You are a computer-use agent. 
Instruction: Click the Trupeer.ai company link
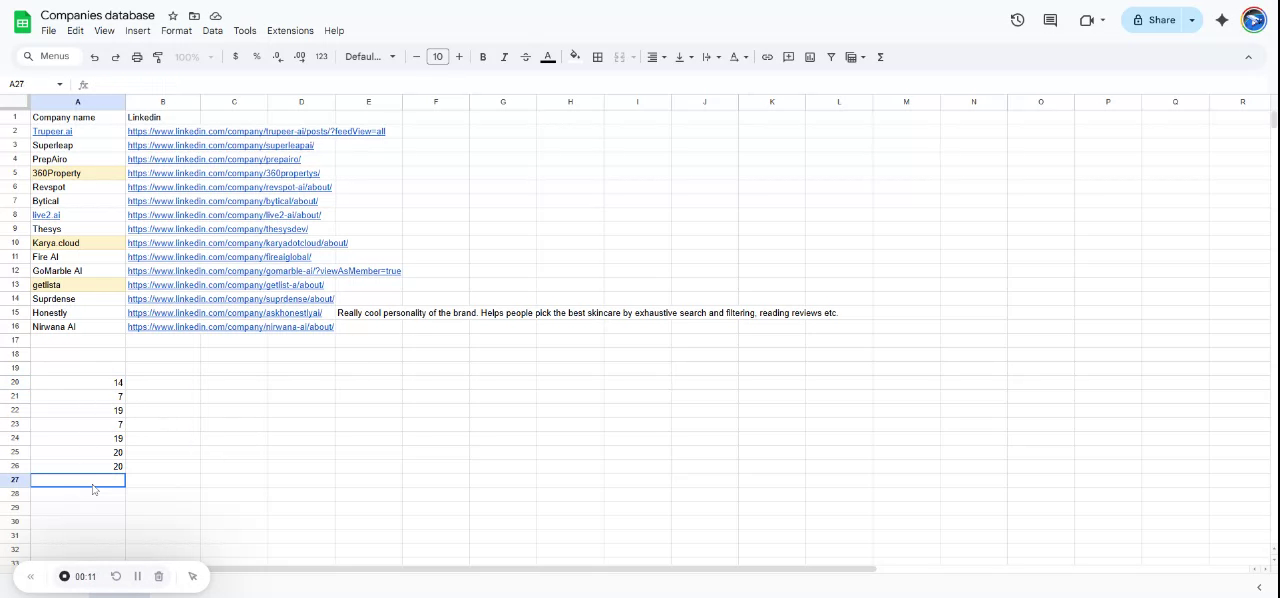point(52,131)
